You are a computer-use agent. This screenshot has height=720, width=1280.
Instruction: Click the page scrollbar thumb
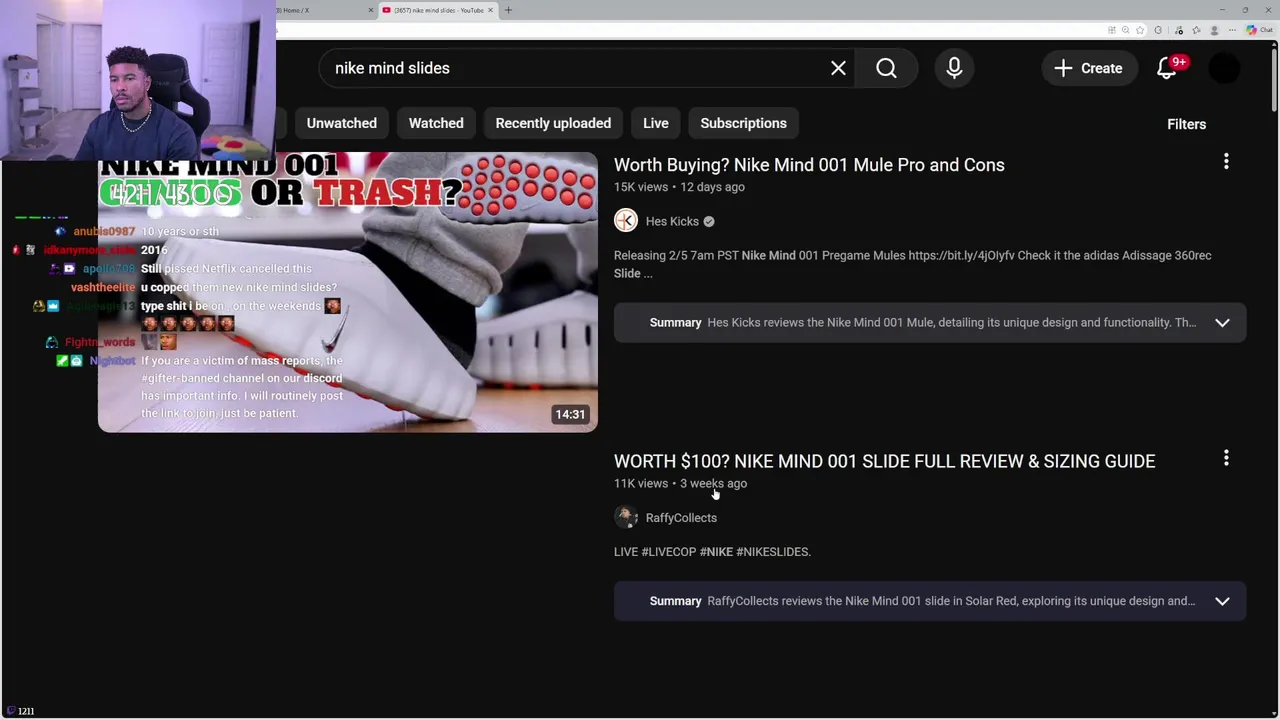tap(1274, 80)
